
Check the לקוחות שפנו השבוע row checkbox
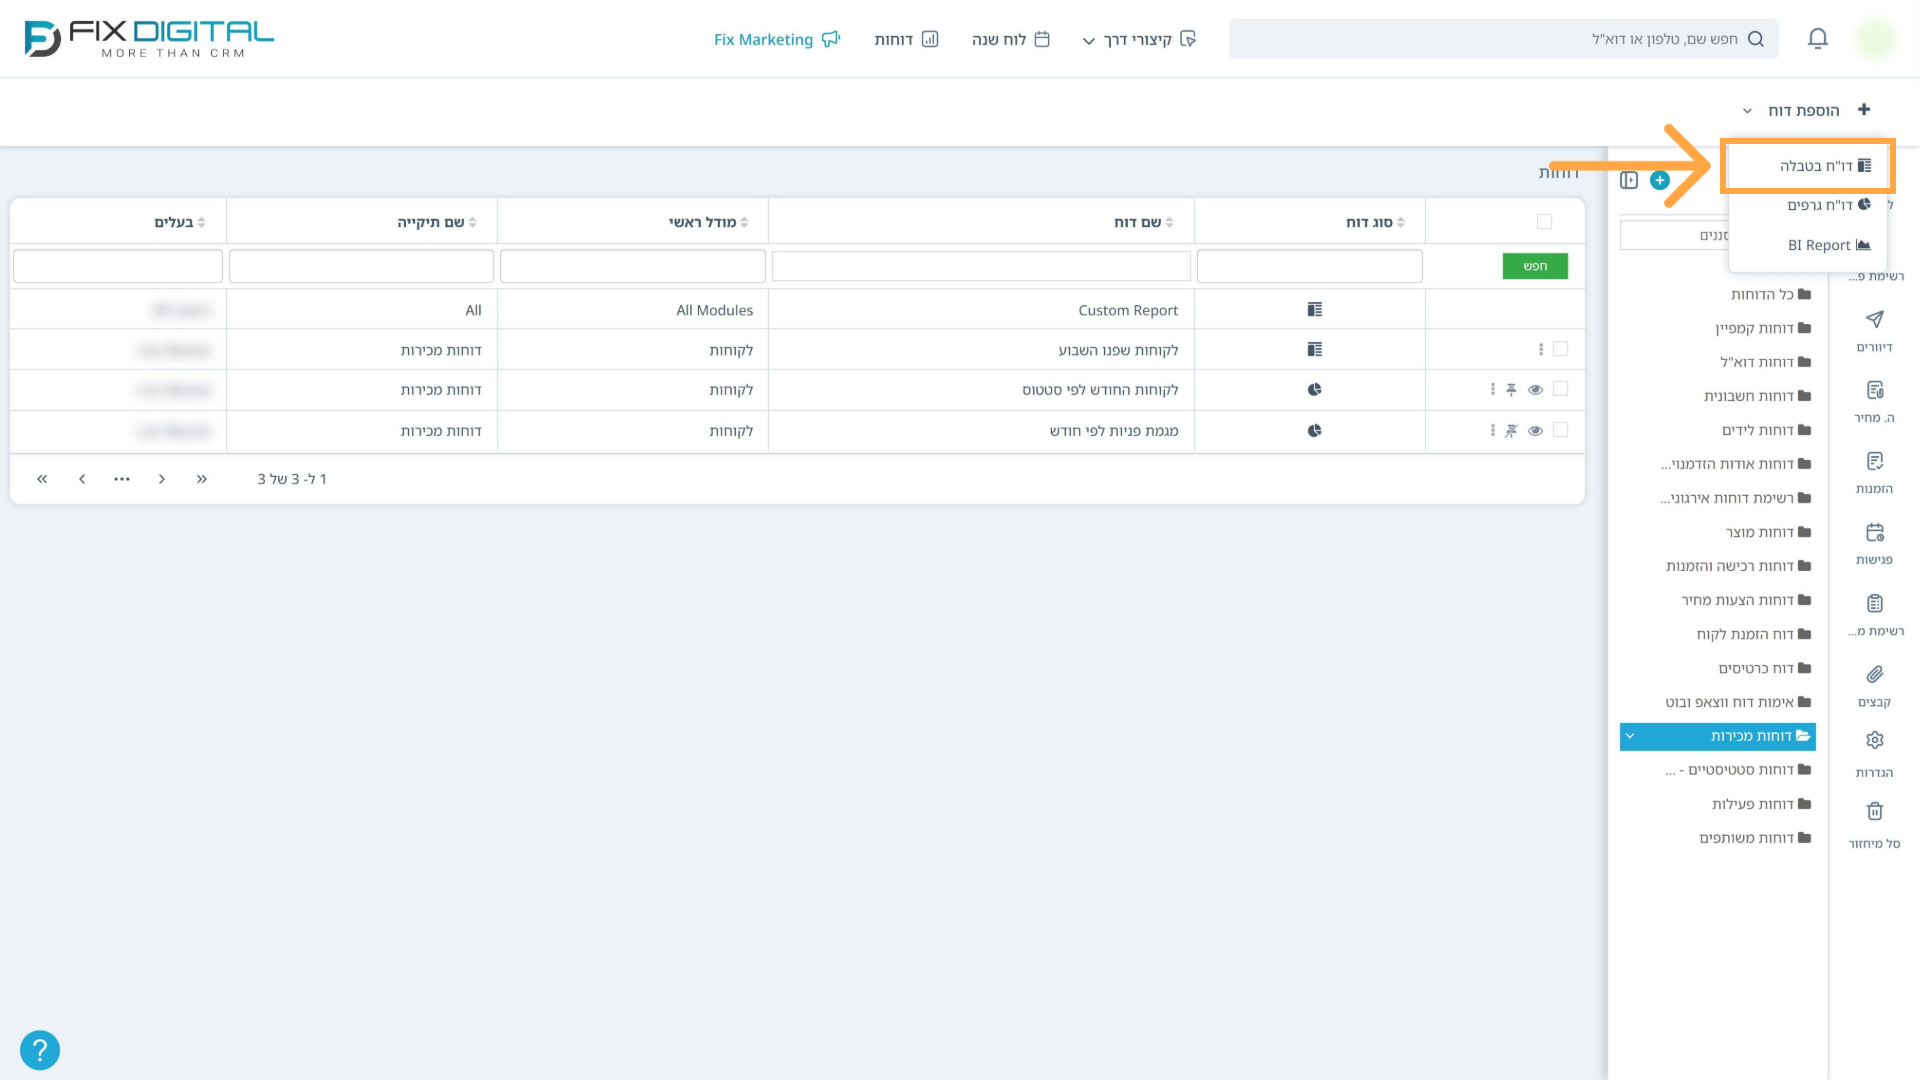pos(1560,349)
